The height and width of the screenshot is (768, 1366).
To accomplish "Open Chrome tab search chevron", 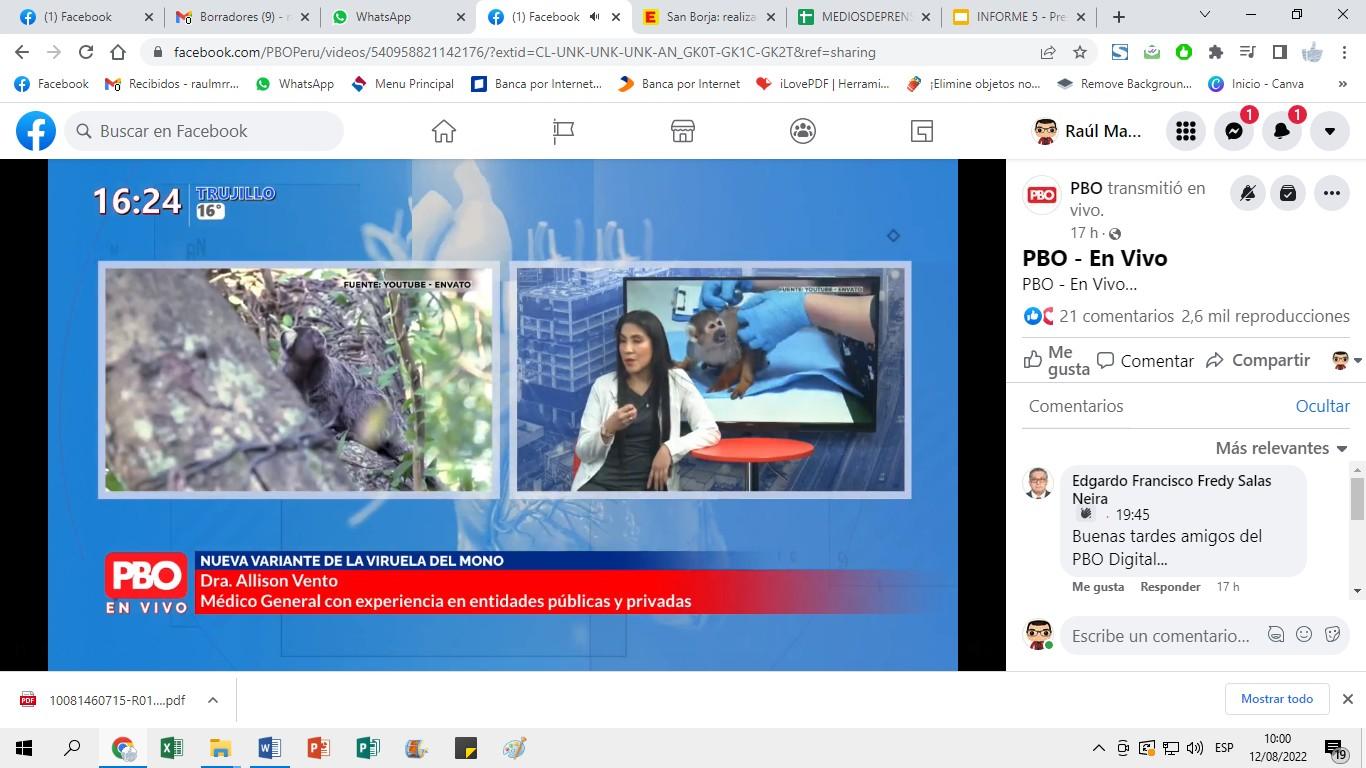I will [x=1205, y=16].
